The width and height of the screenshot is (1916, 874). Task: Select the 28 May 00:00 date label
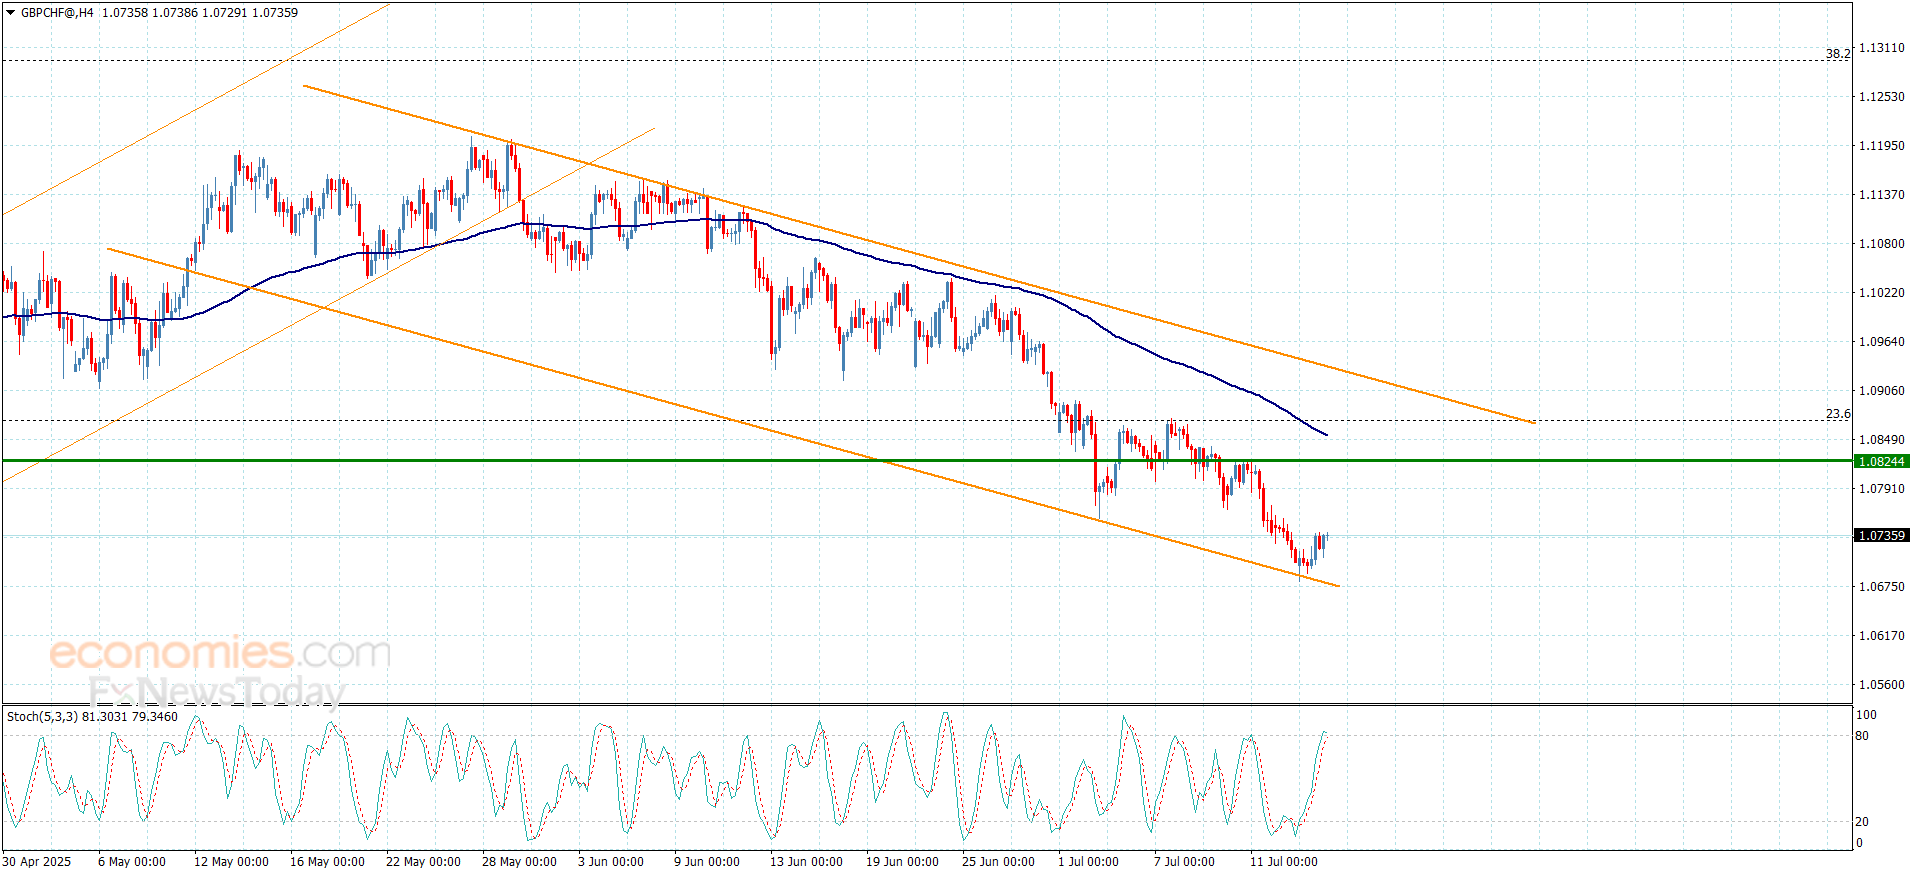[x=519, y=861]
